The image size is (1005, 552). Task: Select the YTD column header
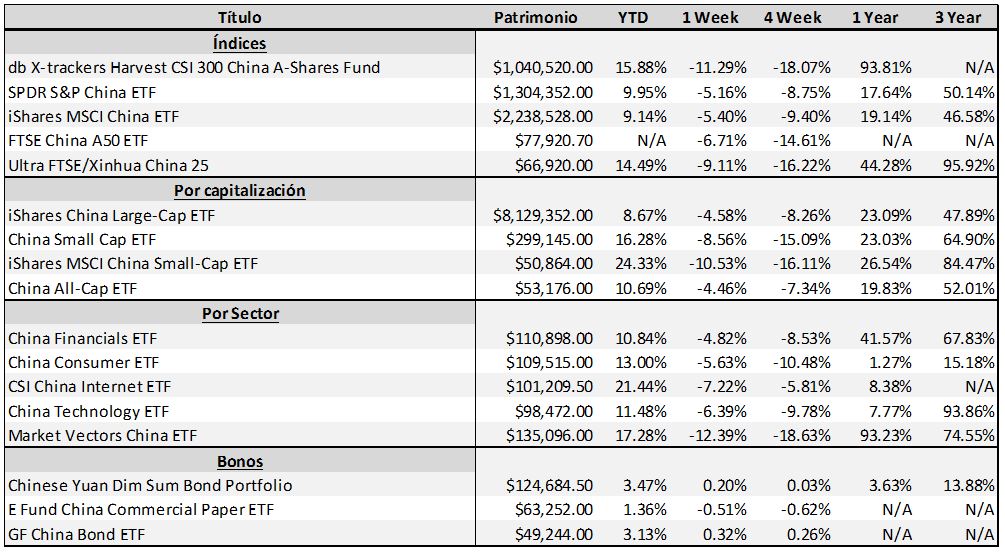coord(632,18)
